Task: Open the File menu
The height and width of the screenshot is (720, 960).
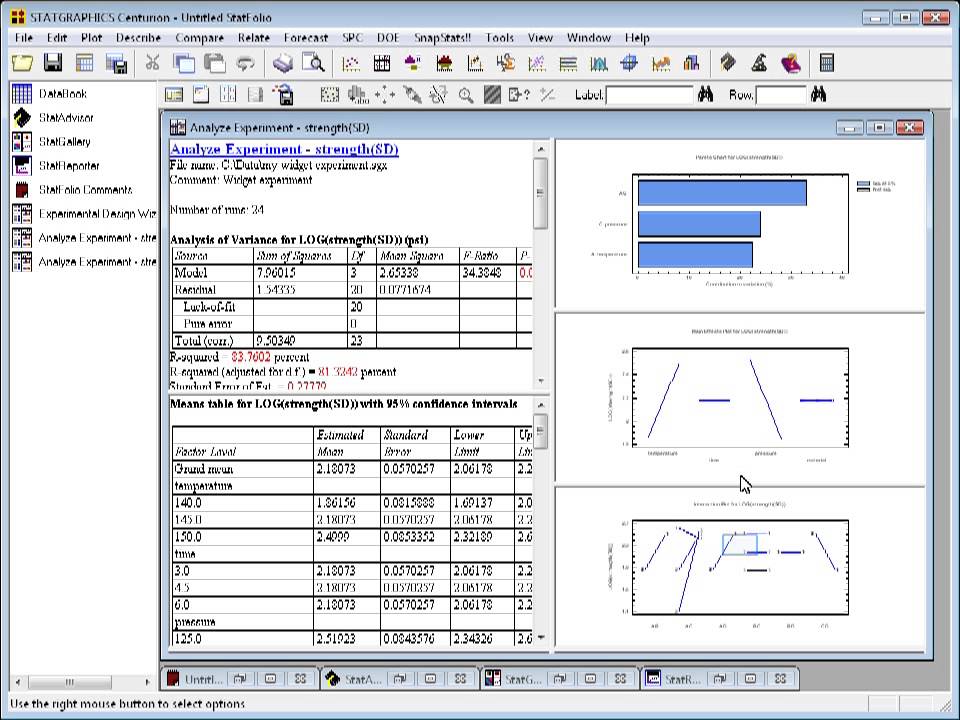Action: pyautogui.click(x=24, y=38)
